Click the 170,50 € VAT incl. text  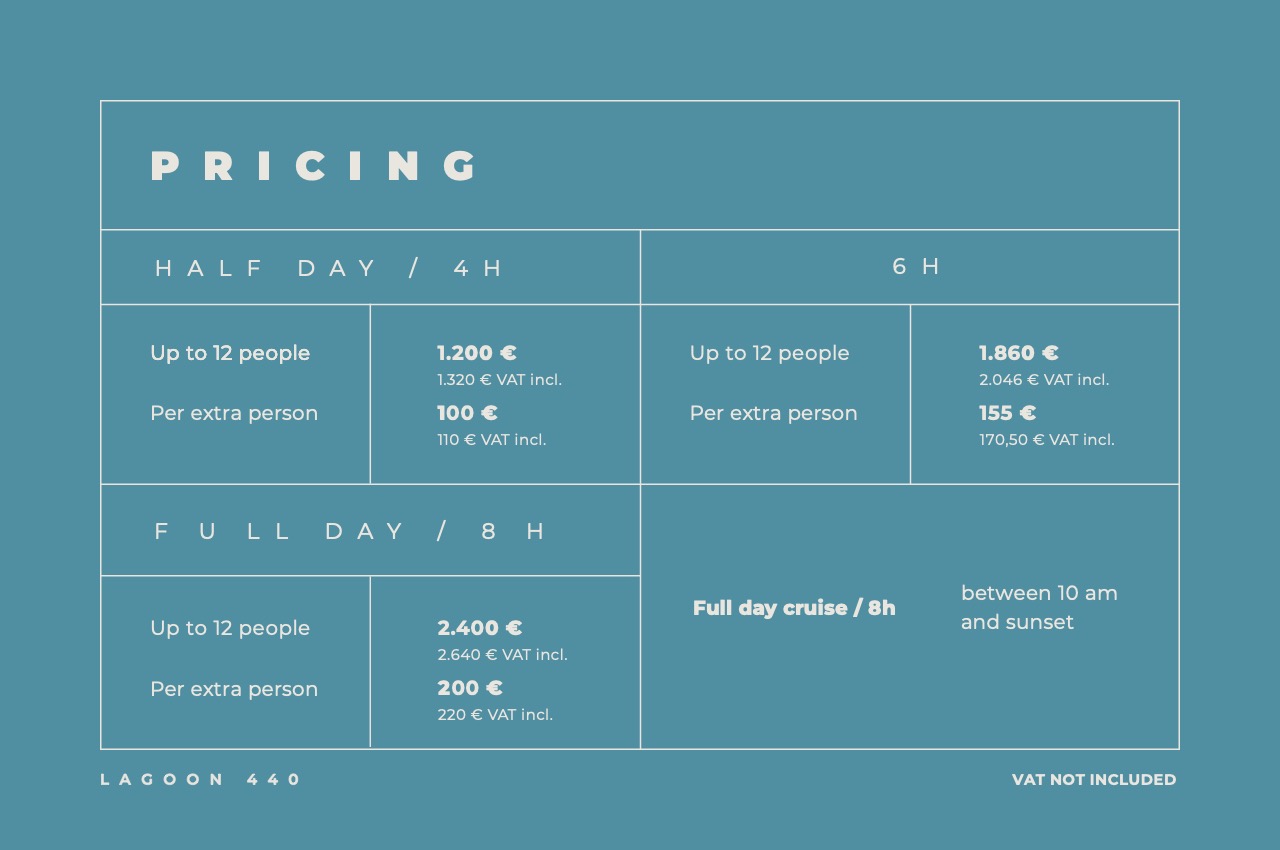click(x=1047, y=440)
